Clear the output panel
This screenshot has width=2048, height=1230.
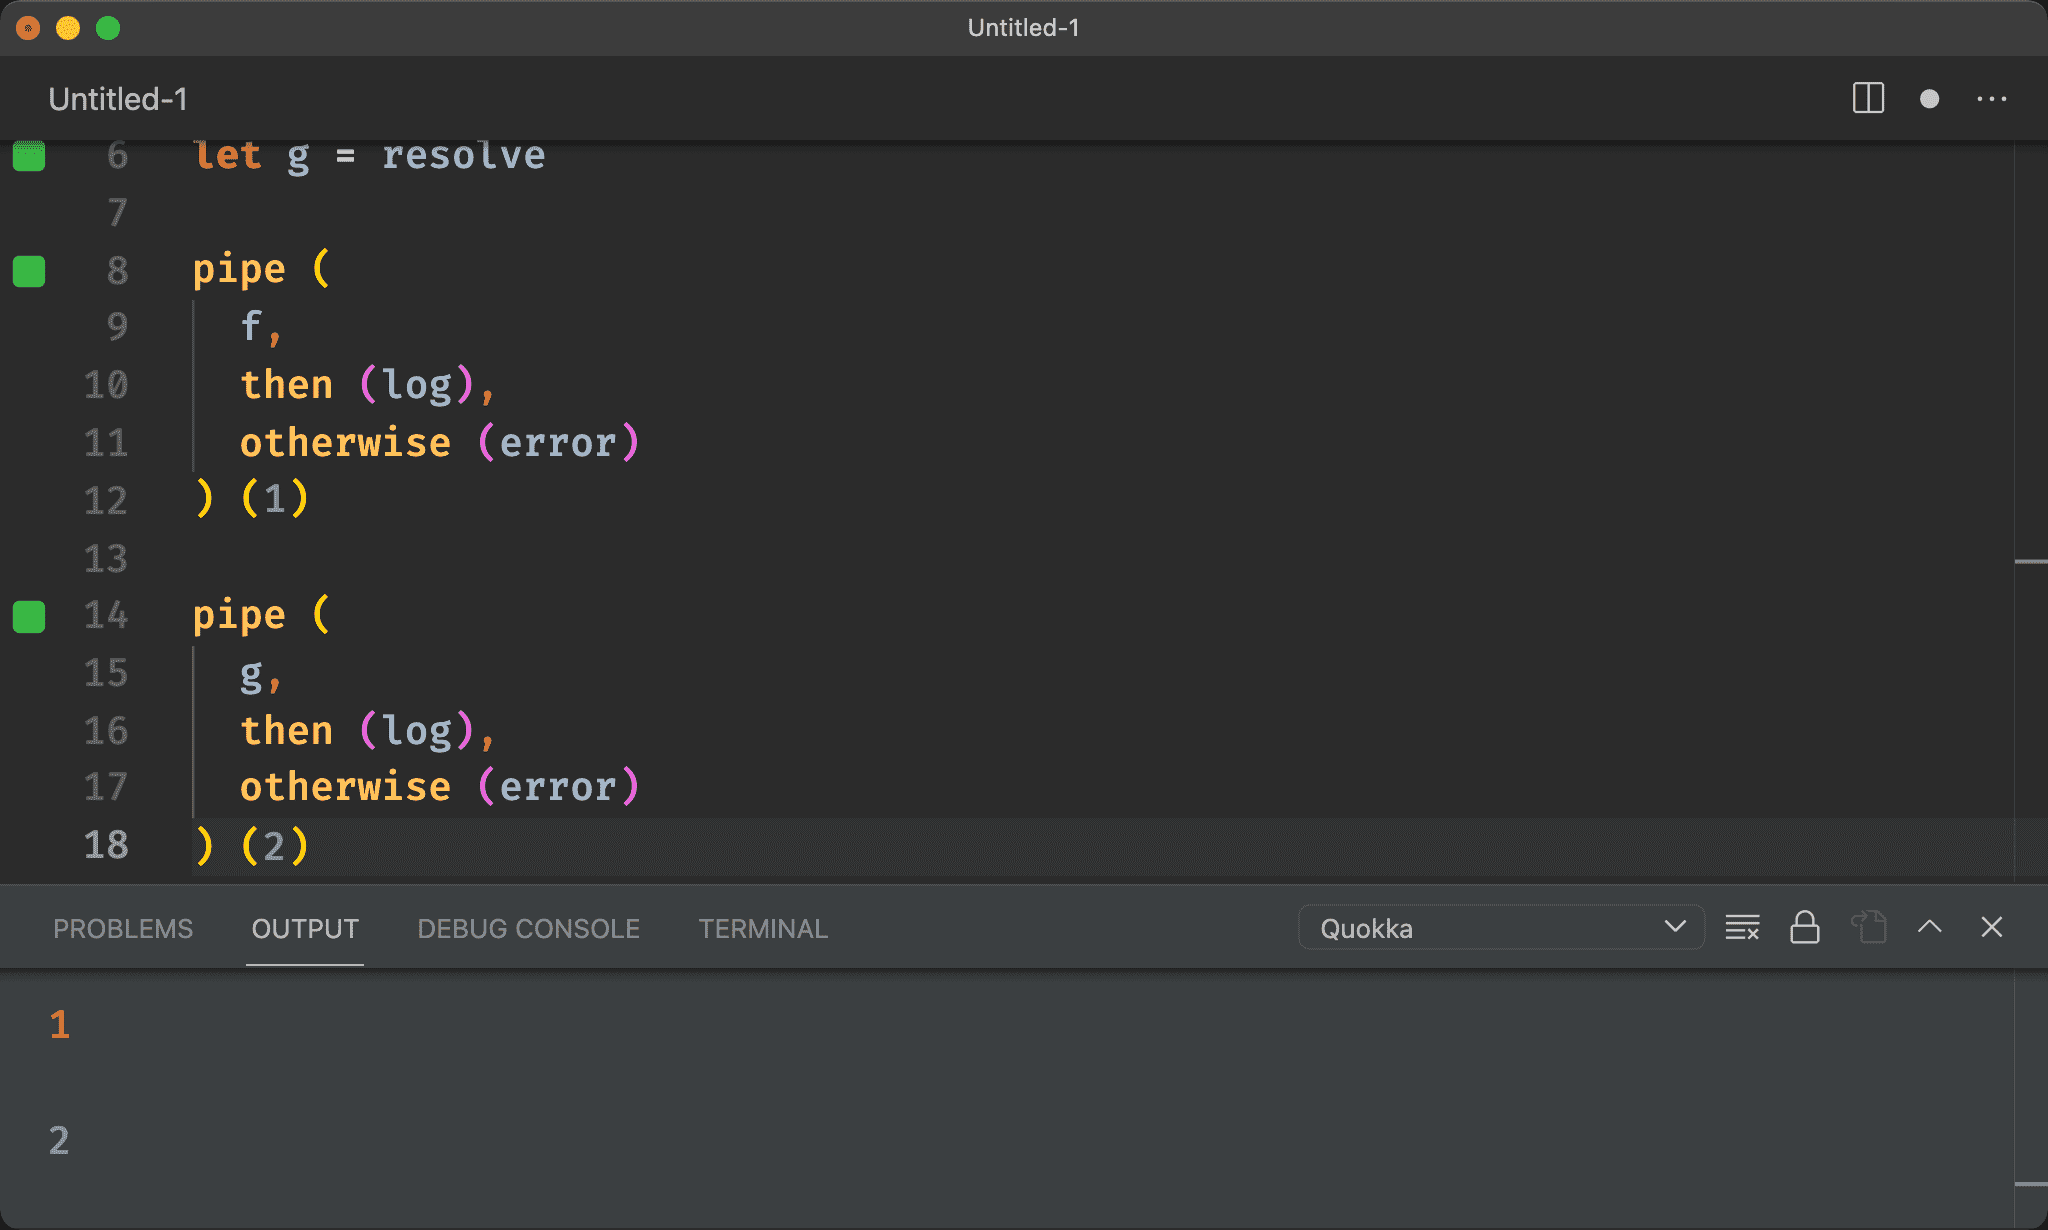(x=1742, y=928)
